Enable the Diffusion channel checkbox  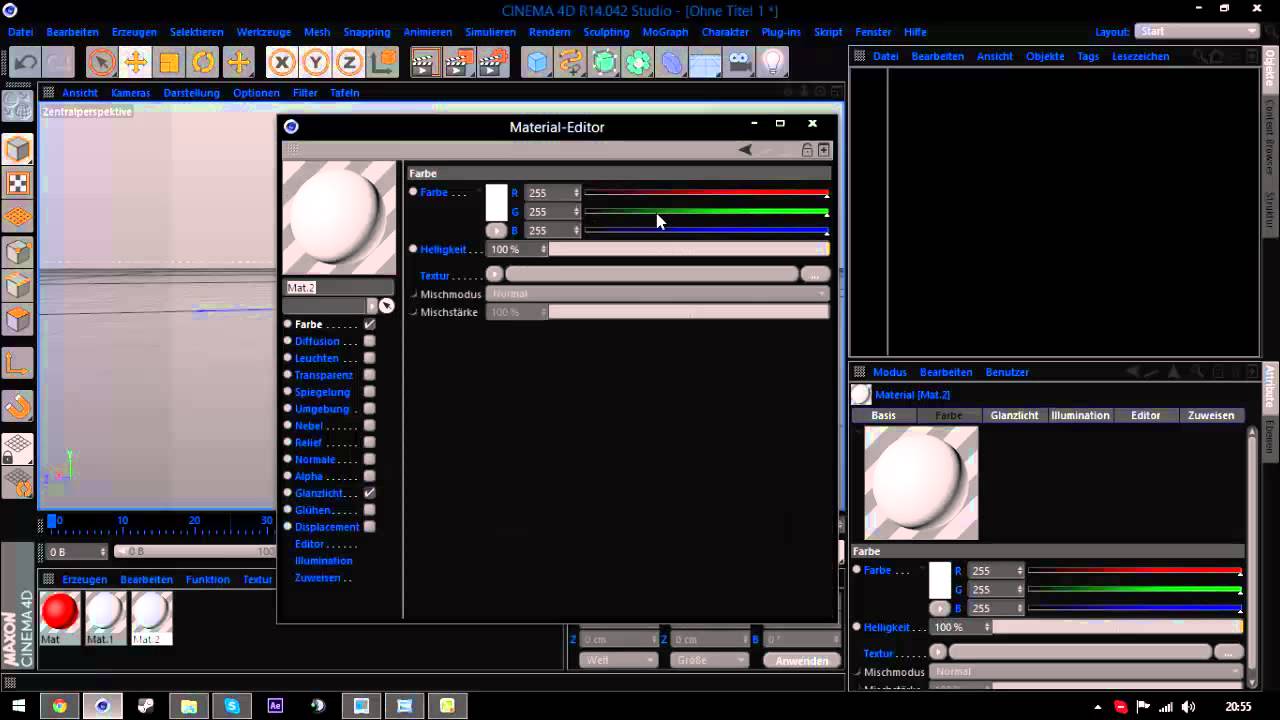click(x=370, y=341)
